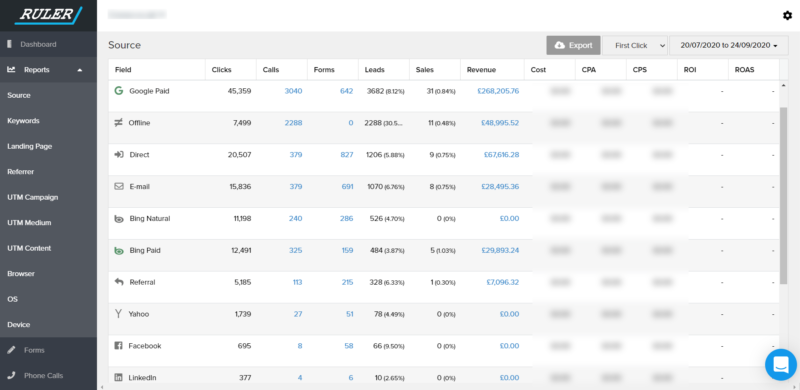
Task: Click the green Bing Paid icon
Action: 119,251
